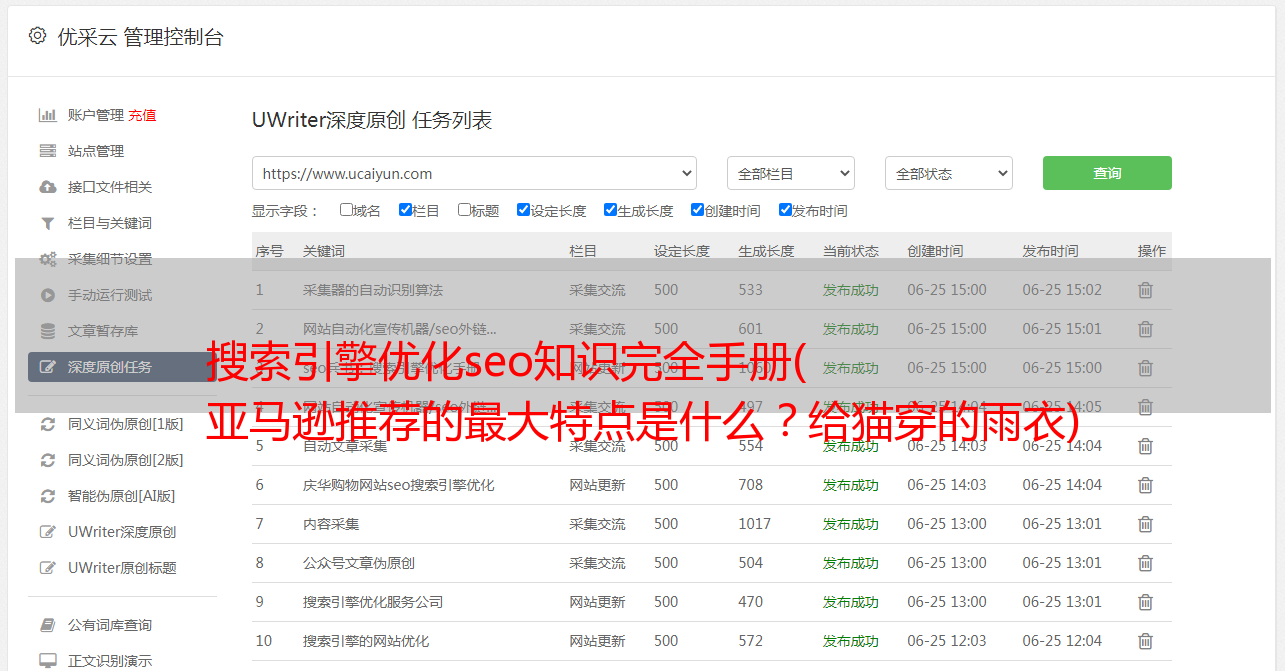1285x671 pixels.
Task: Click keyword 公众号文章伪原创
Action: [x=359, y=563]
